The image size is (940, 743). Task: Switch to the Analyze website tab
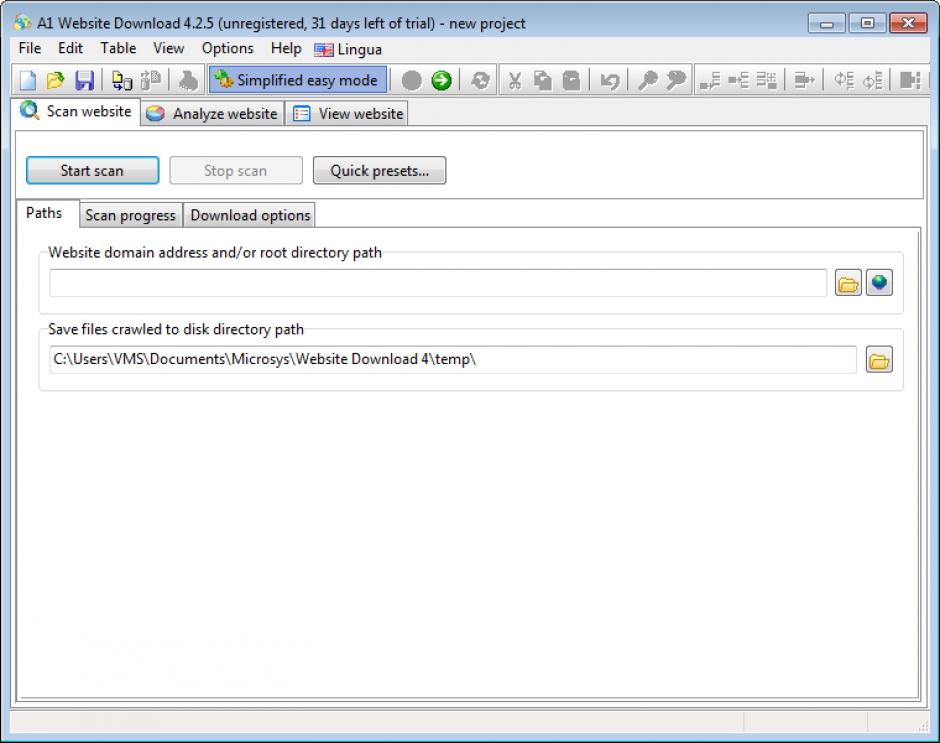(212, 113)
